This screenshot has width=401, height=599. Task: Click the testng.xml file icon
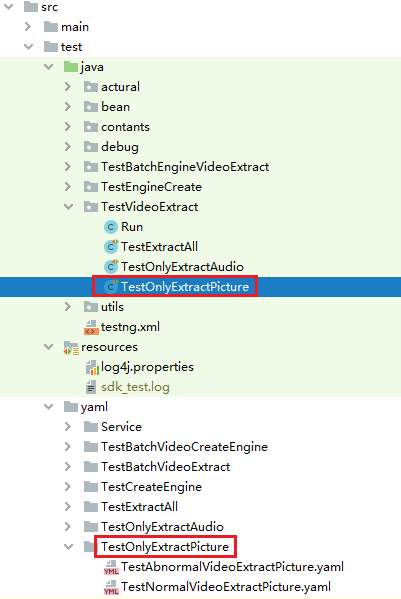(x=91, y=327)
